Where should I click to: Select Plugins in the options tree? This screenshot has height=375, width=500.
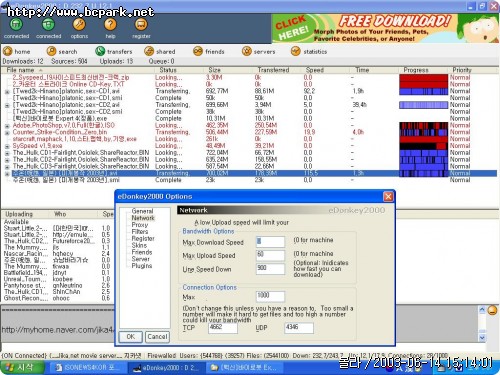pyautogui.click(x=142, y=266)
